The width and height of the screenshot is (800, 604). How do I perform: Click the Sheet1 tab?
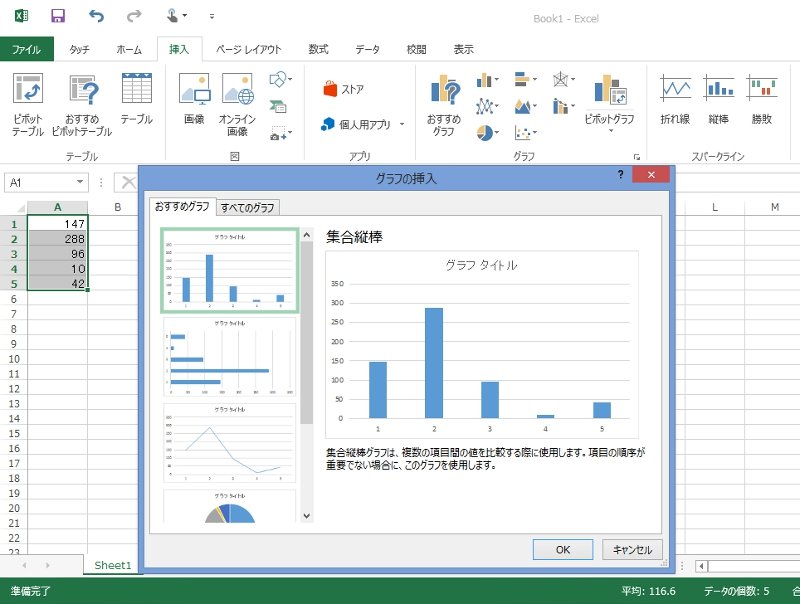(113, 565)
